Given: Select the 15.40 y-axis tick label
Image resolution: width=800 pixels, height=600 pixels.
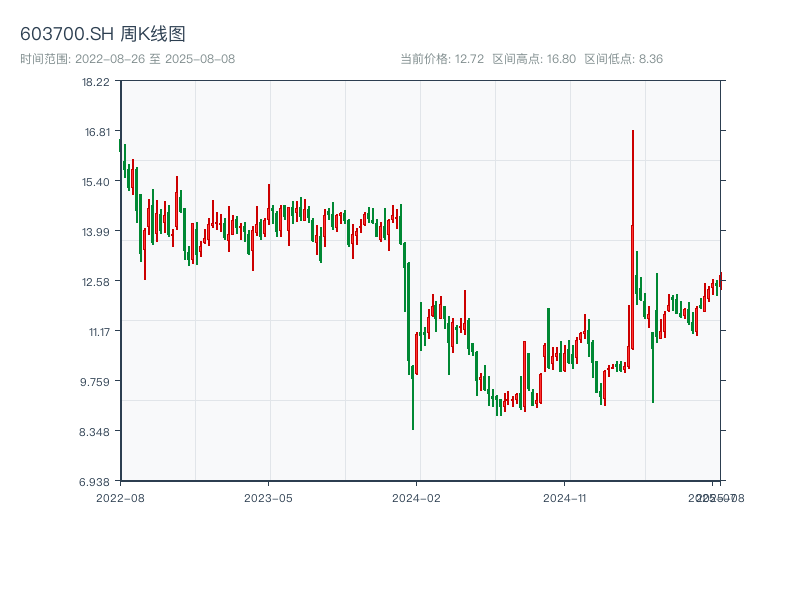Looking at the screenshot, I should (x=96, y=182).
